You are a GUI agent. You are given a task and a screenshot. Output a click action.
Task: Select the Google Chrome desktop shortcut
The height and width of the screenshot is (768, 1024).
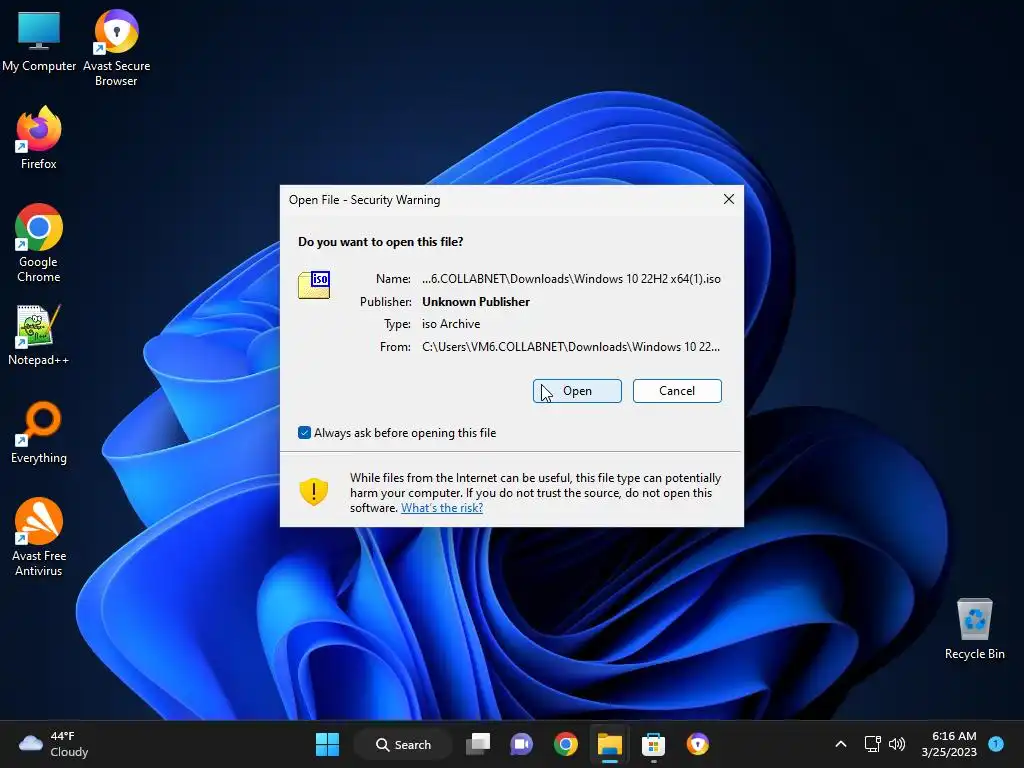(39, 244)
